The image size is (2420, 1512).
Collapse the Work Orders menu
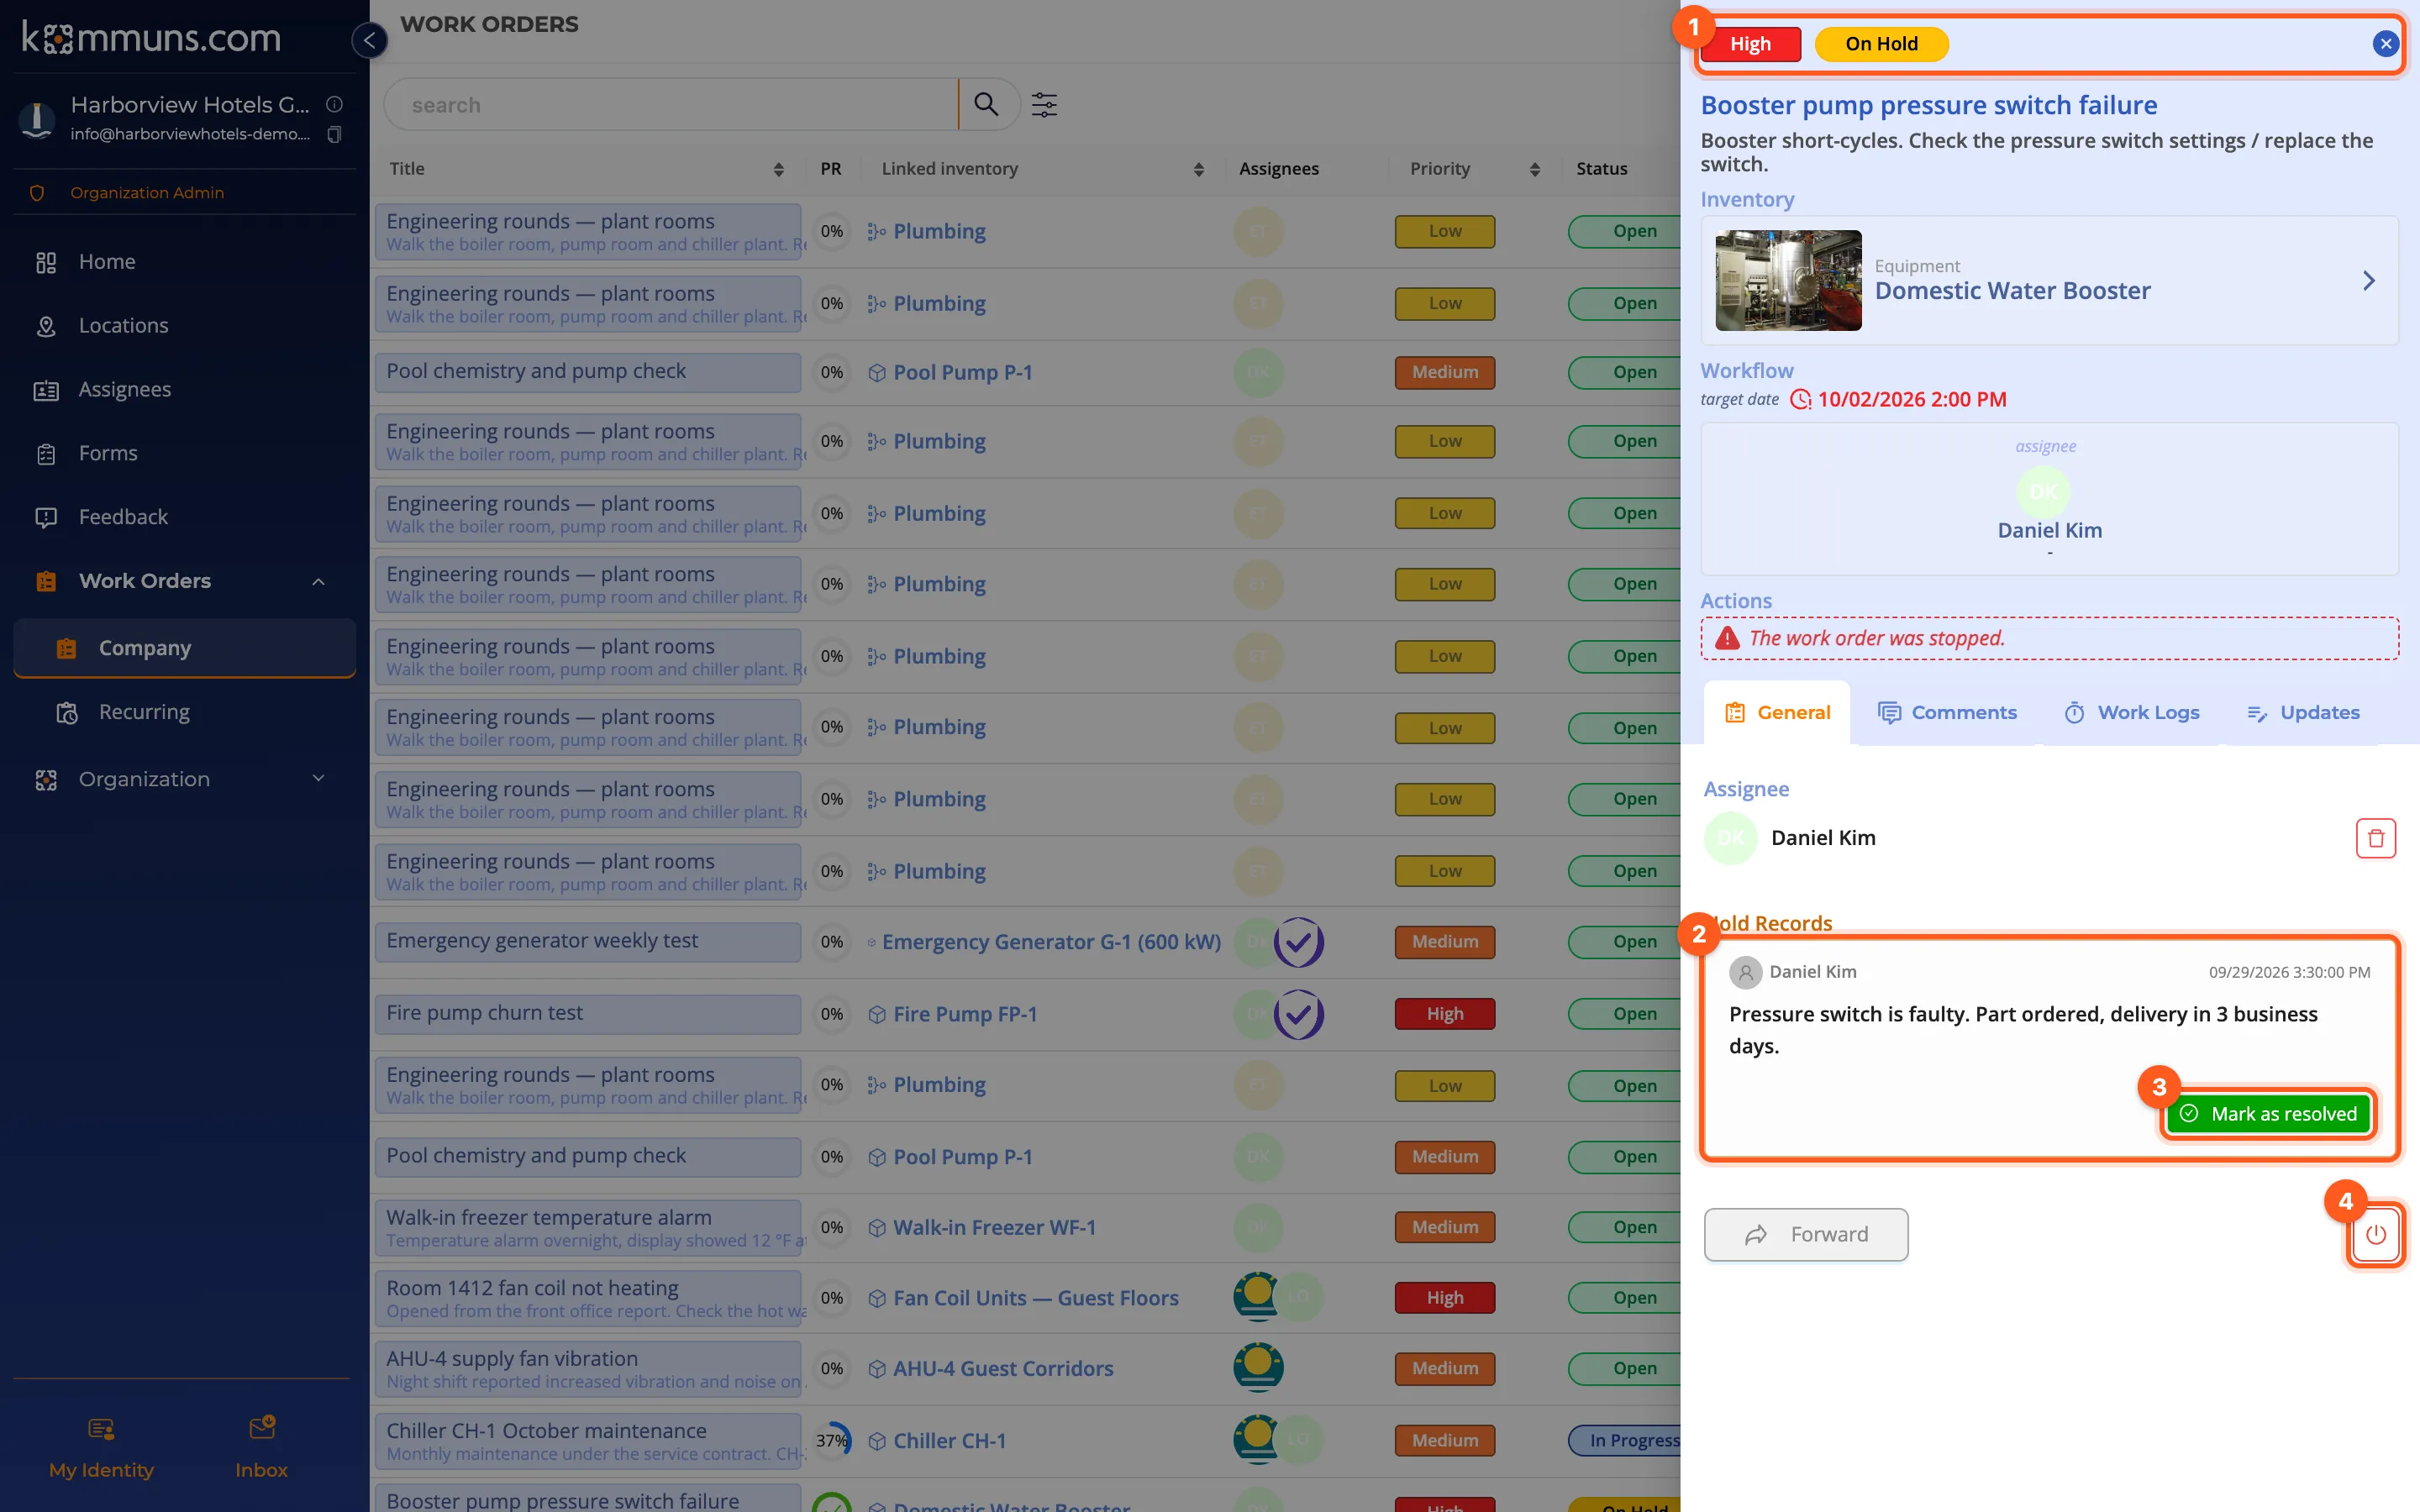click(318, 581)
